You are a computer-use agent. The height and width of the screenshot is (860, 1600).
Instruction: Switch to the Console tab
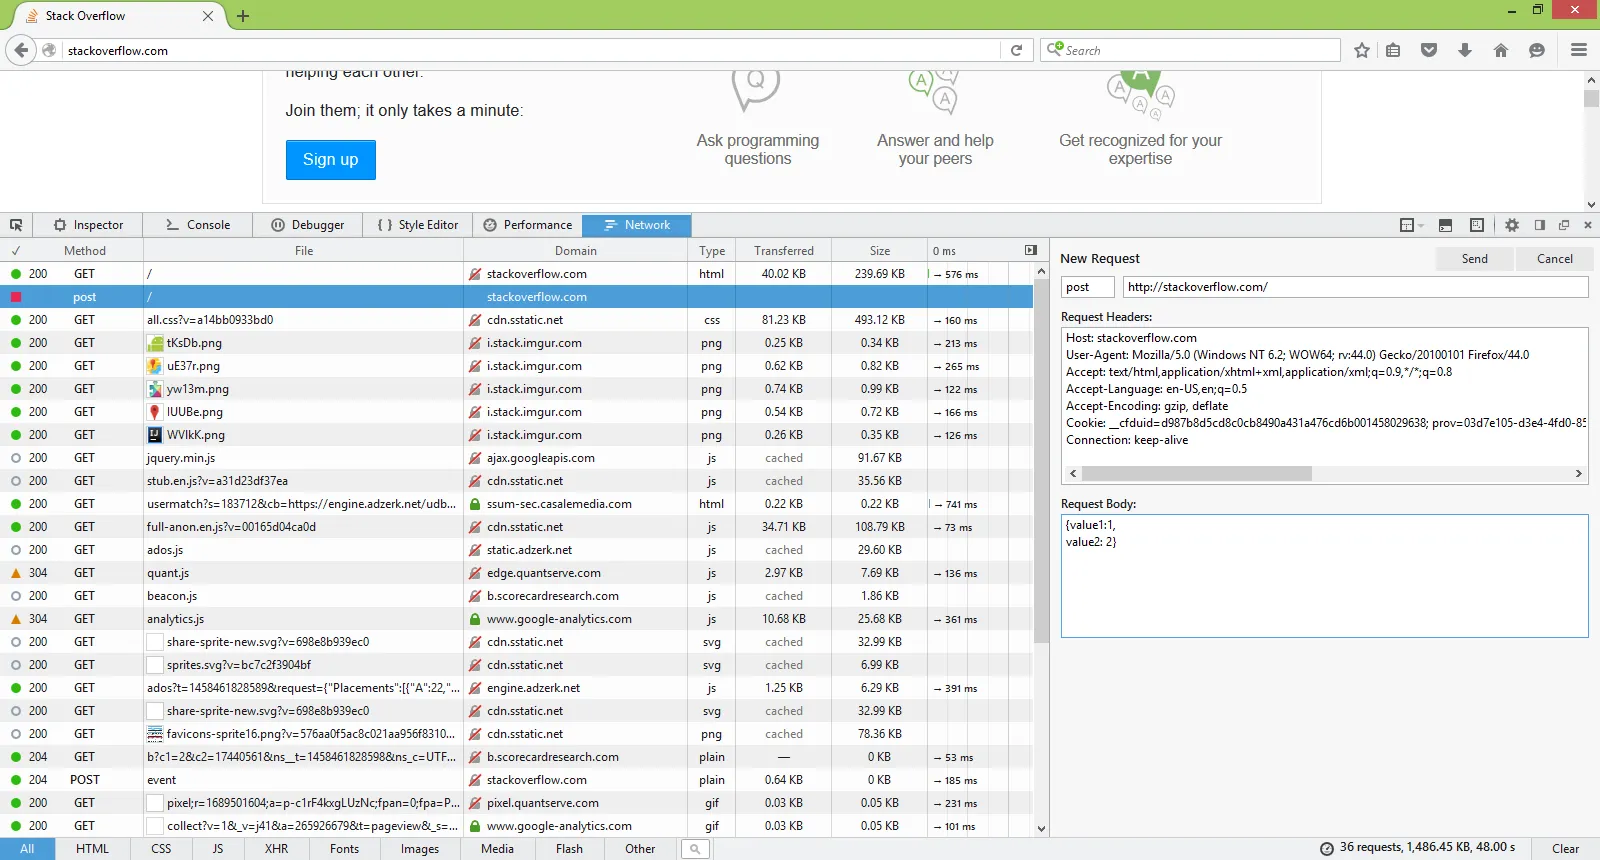pyautogui.click(x=198, y=225)
